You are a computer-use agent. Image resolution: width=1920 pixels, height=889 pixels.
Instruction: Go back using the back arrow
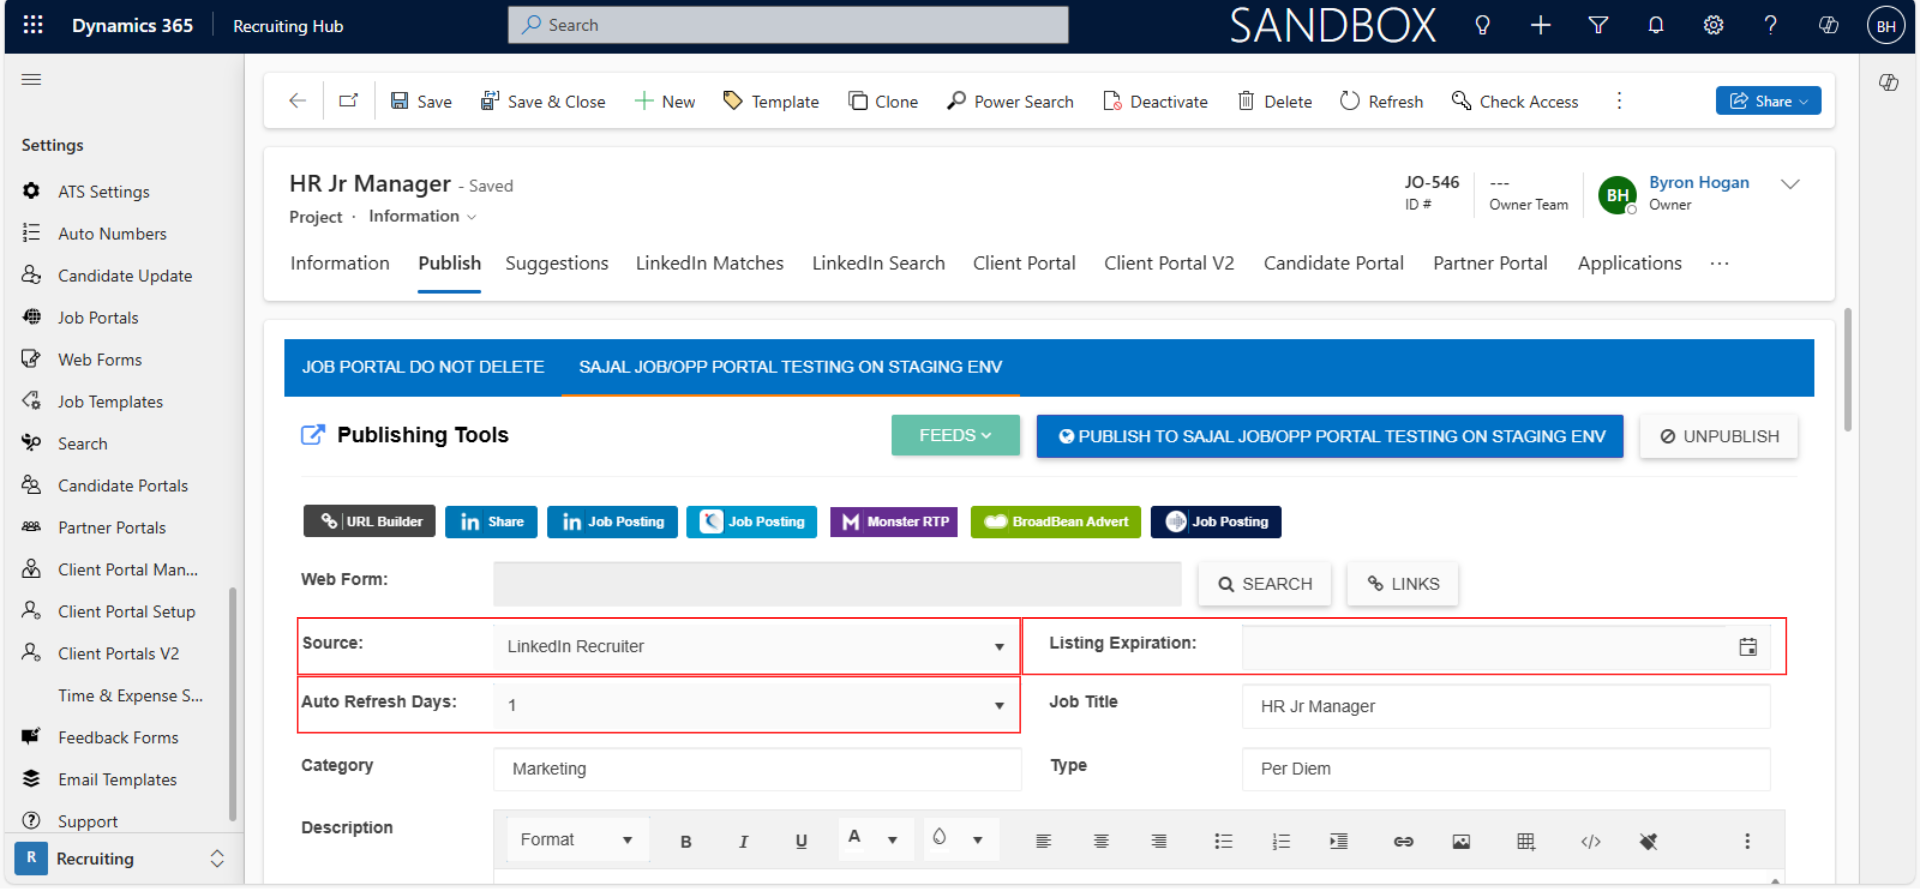point(297,101)
